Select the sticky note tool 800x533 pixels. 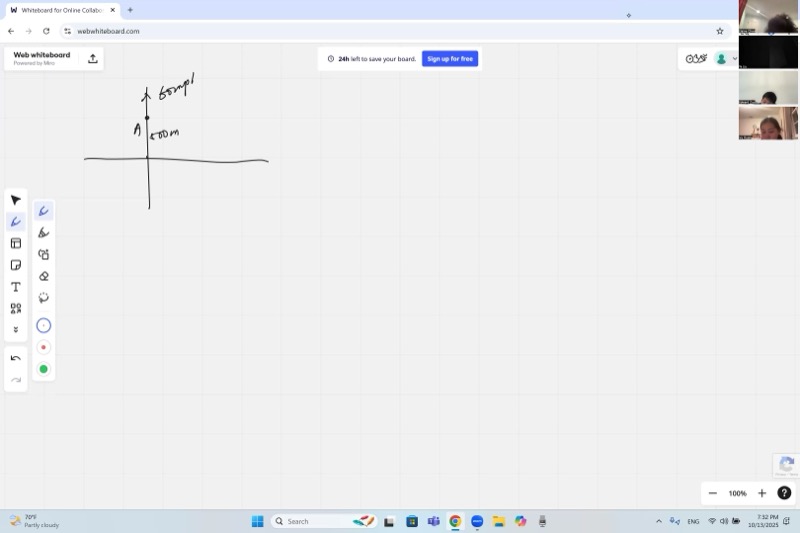[15, 265]
